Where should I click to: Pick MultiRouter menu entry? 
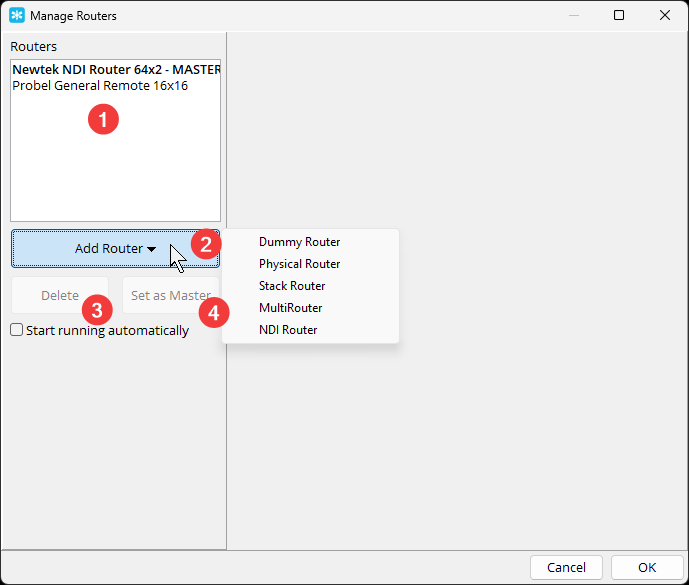coord(310,308)
